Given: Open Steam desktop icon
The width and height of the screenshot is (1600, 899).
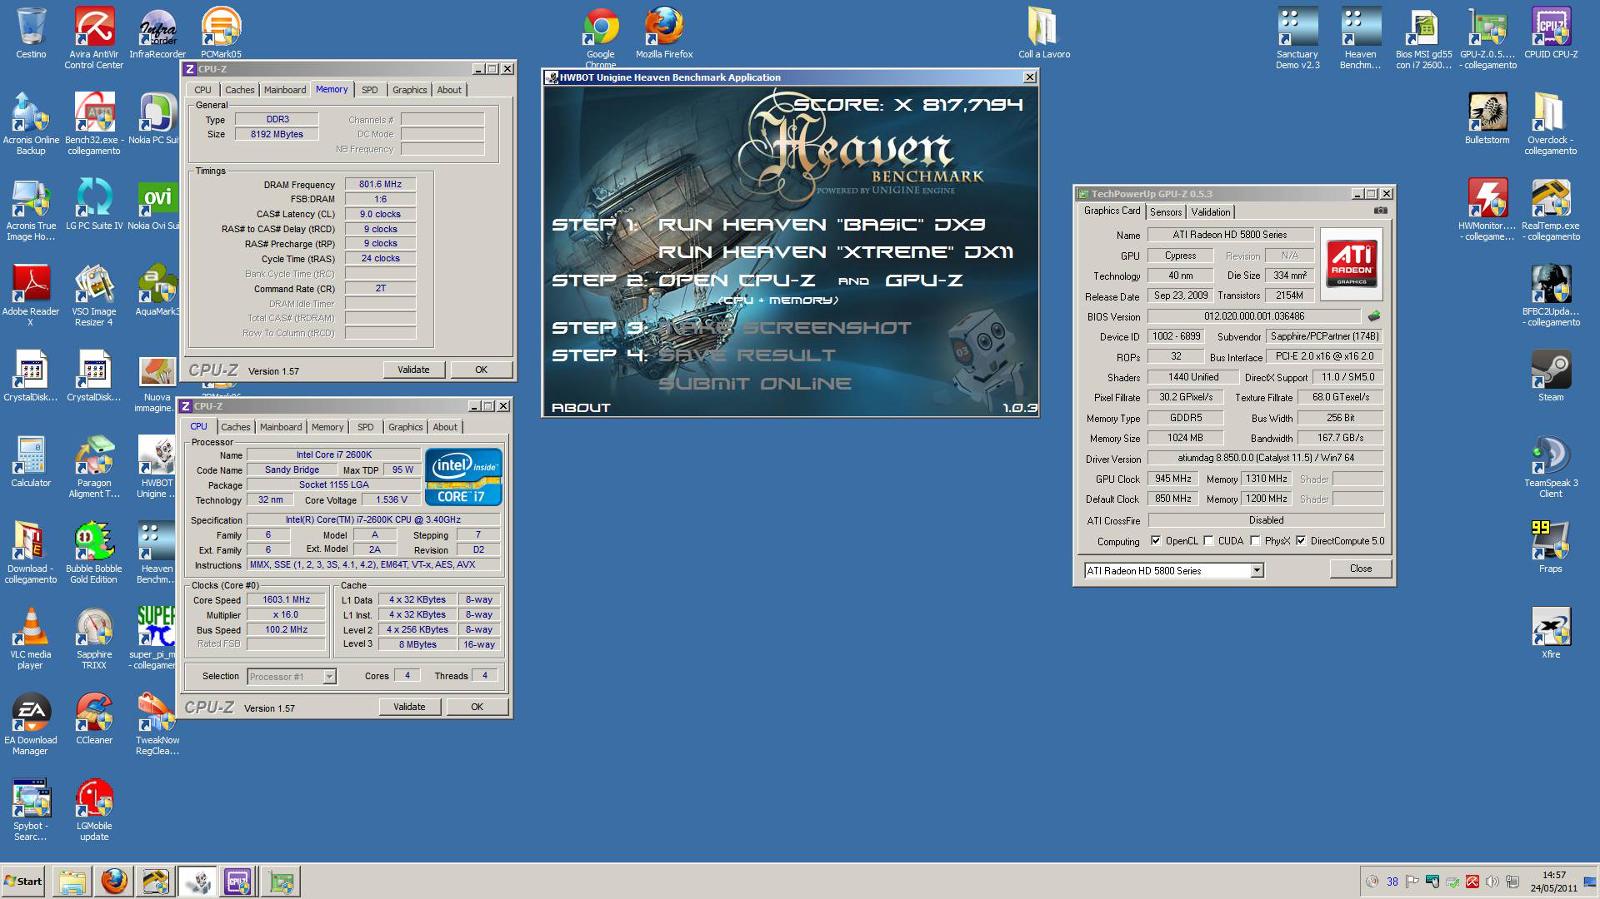Looking at the screenshot, I should click(1551, 376).
